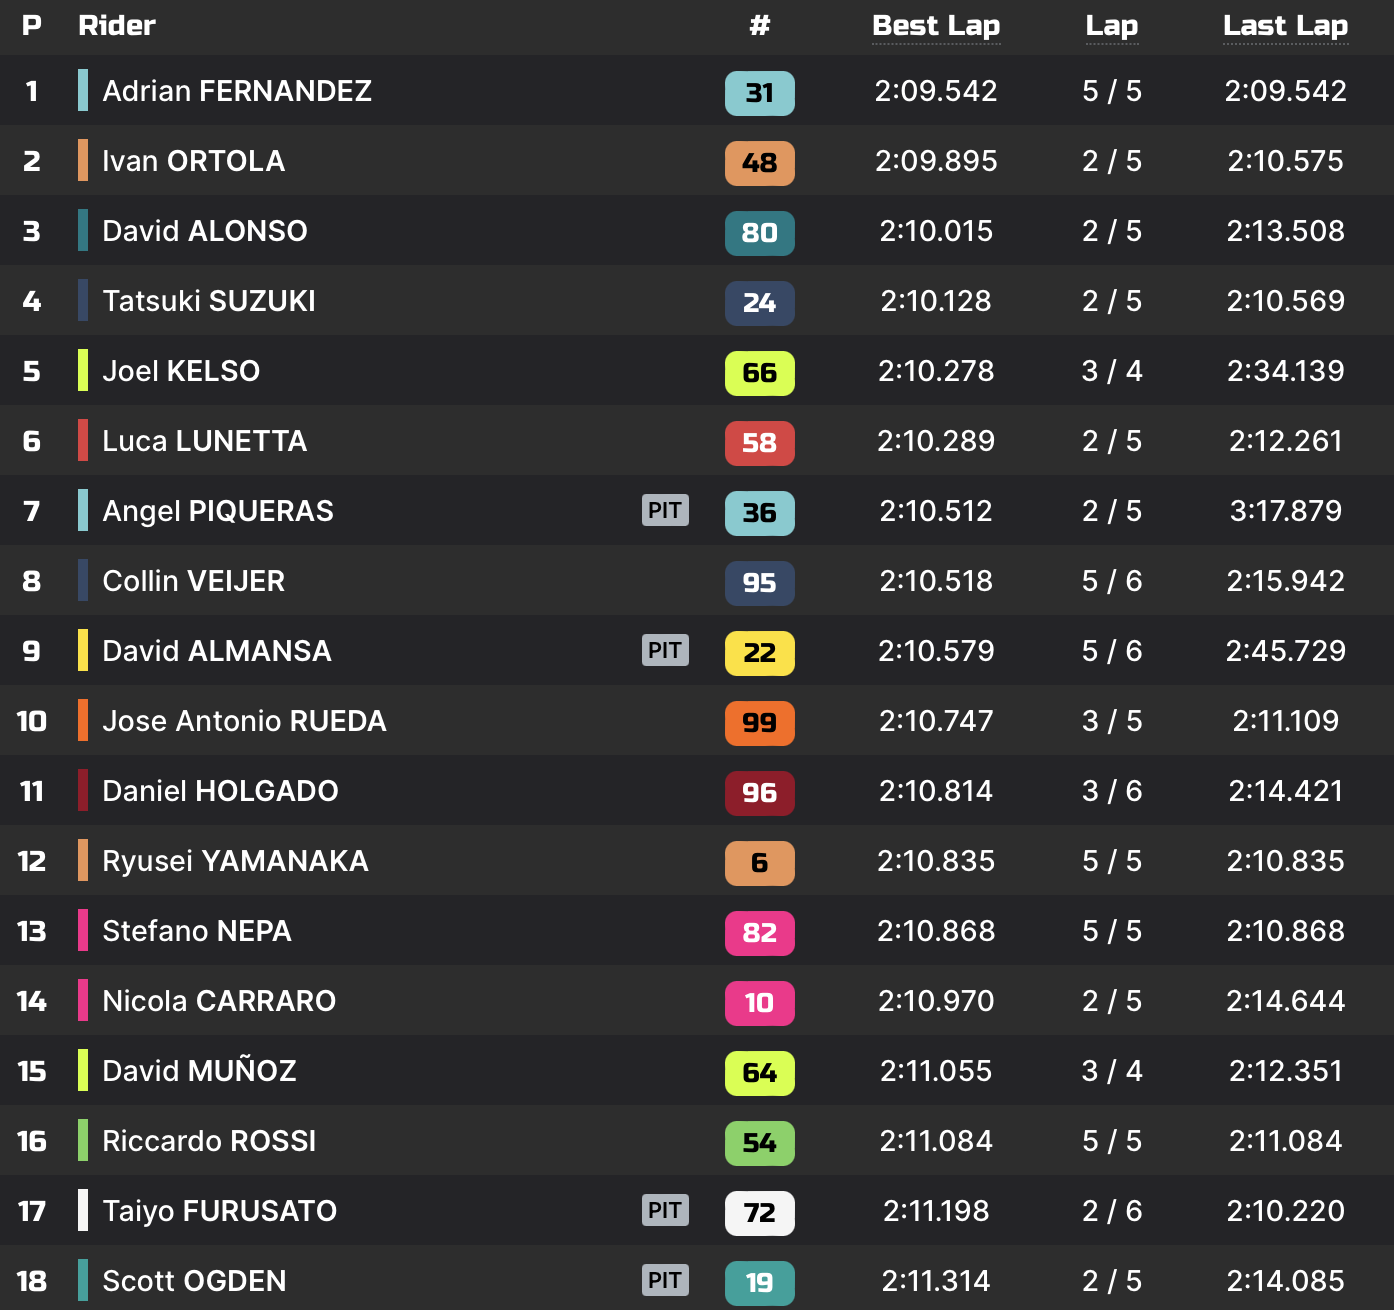The width and height of the screenshot is (1394, 1310).
Task: Click Daniel Holgado's best lap time 2:10.814
Action: tap(936, 791)
